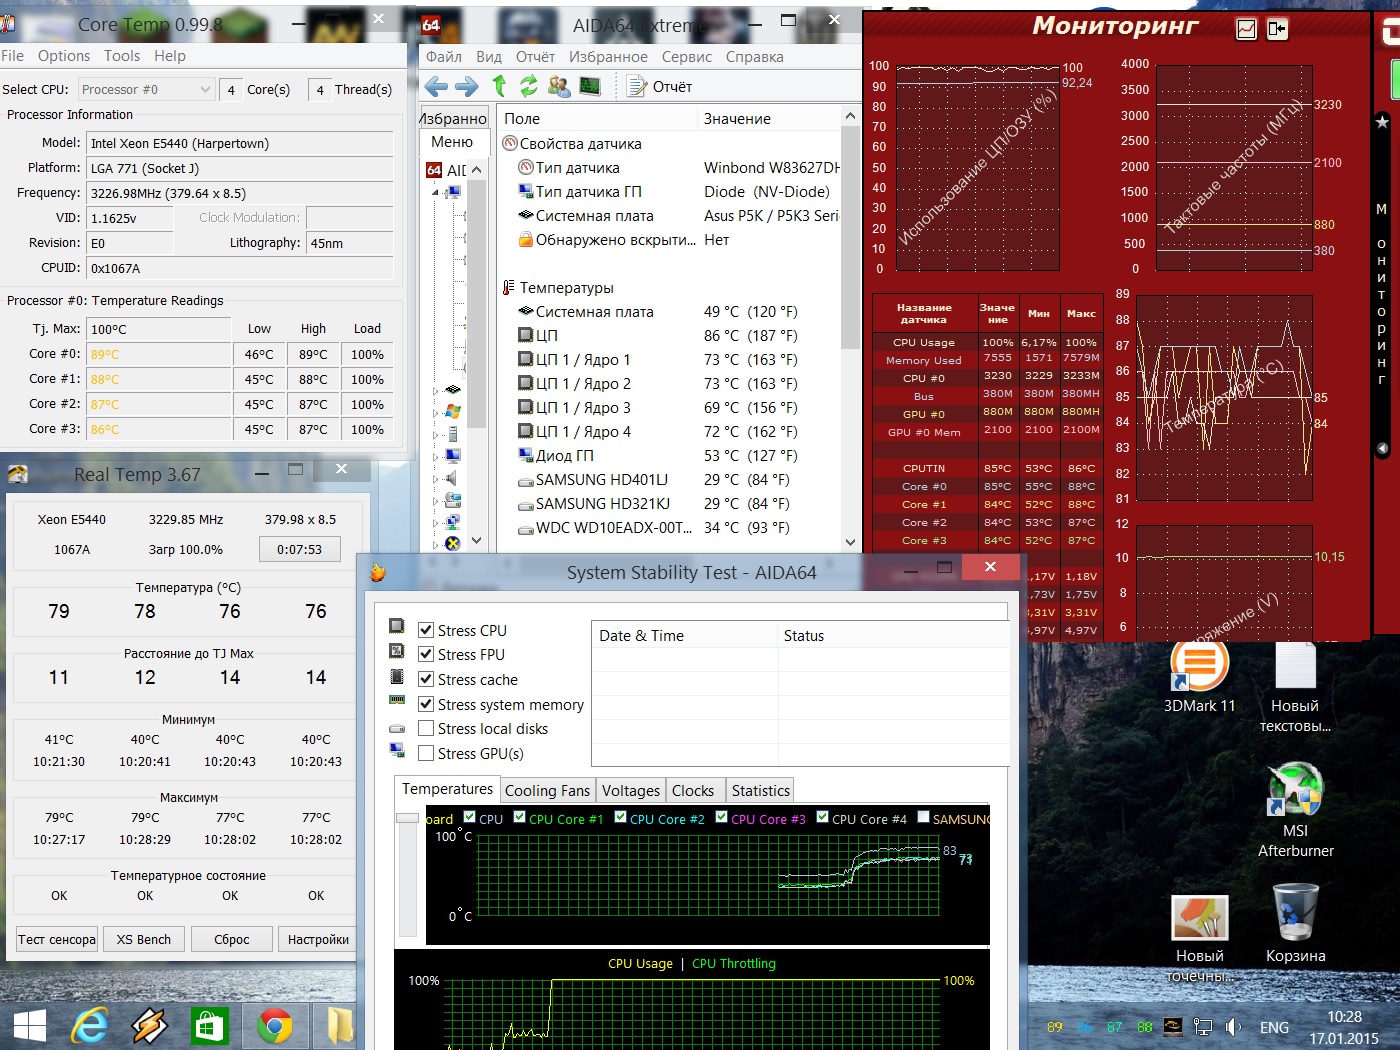Open Tools menu in Core Temp
Screen dimensions: 1400x1050
[122, 56]
